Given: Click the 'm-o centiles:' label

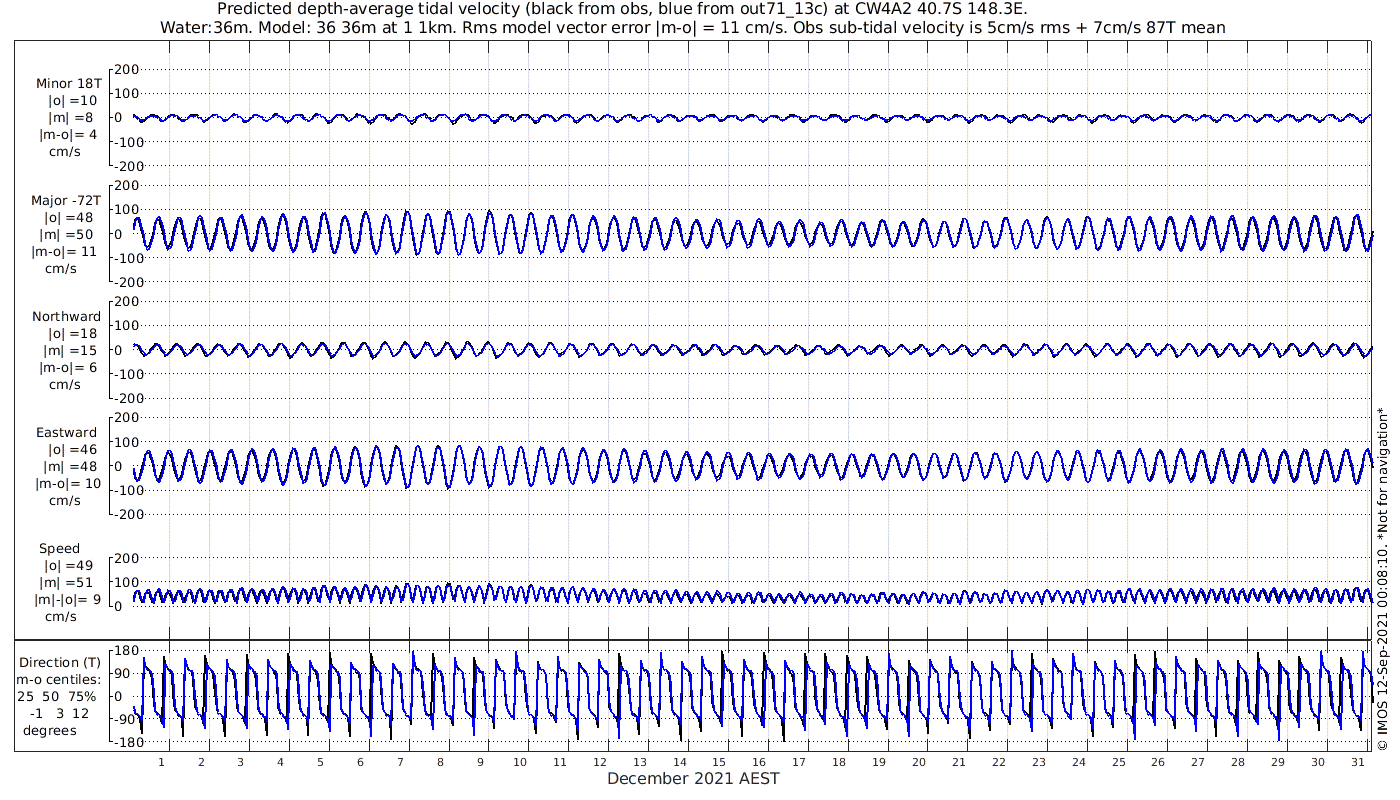Looking at the screenshot, I should tap(59, 680).
